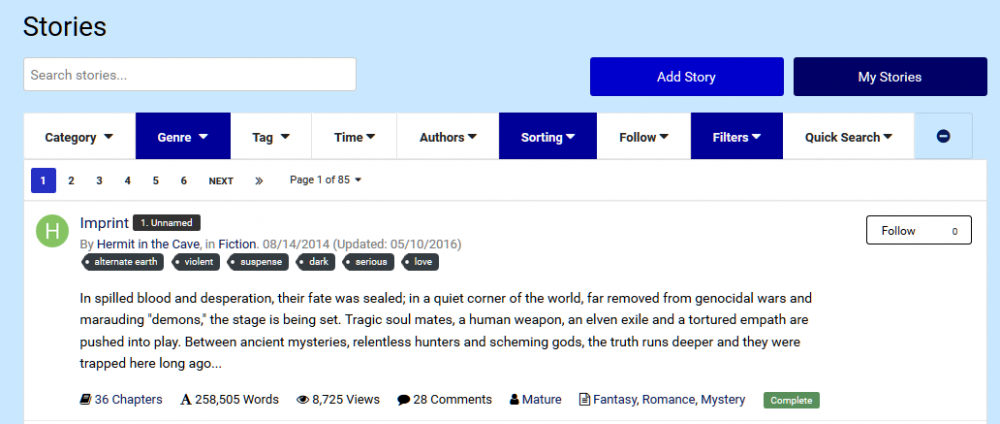Click the 36 Chapters book icon
The image size is (1000, 424).
coord(85,400)
